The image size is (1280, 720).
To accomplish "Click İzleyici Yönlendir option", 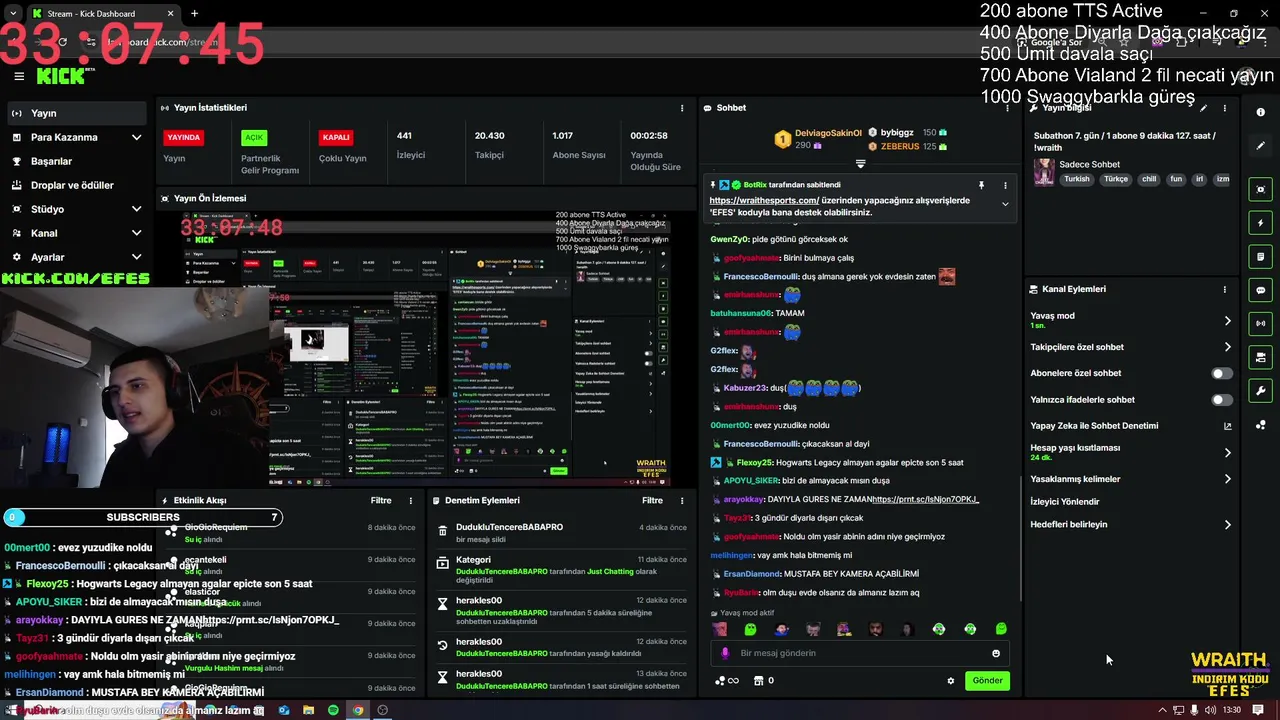I will (1065, 502).
